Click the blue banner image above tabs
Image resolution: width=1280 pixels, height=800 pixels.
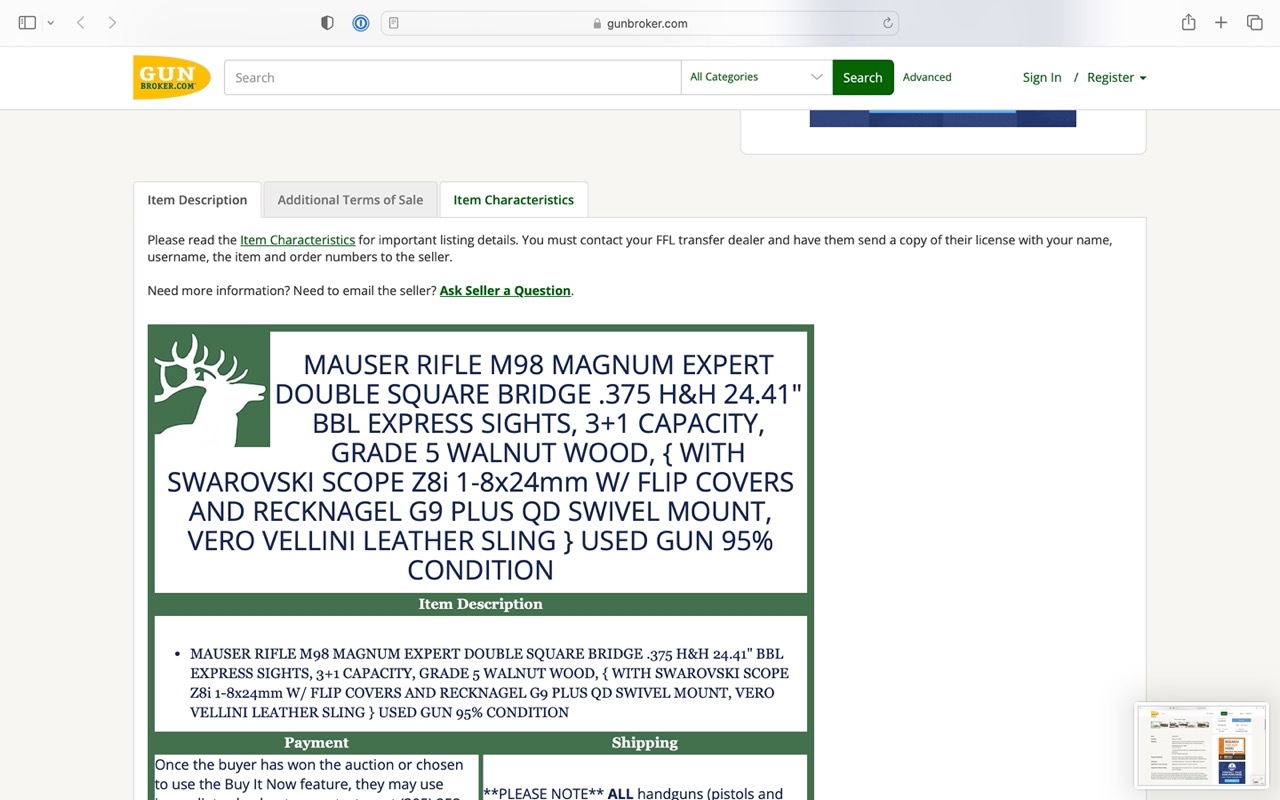click(942, 119)
